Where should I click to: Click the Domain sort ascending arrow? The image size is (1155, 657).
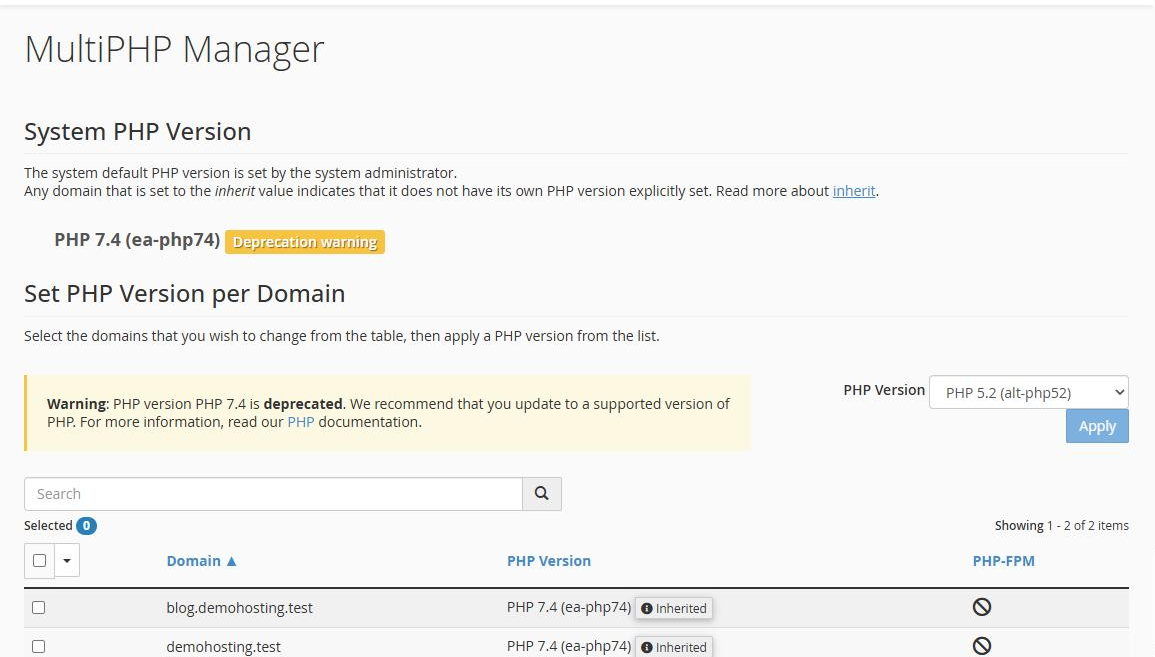(231, 561)
